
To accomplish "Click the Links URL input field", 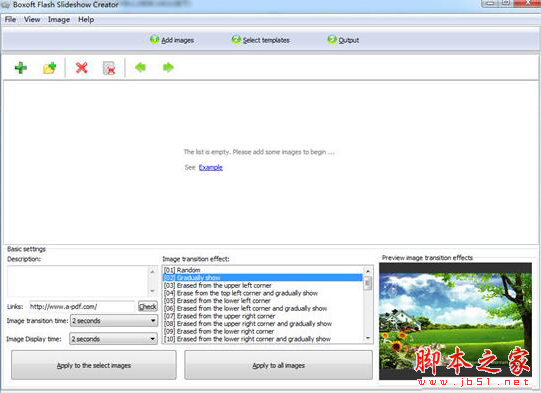I will click(82, 306).
